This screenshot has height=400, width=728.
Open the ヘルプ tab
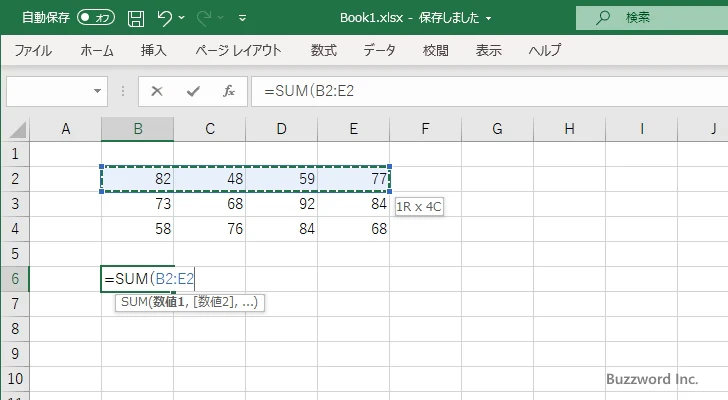tap(545, 50)
